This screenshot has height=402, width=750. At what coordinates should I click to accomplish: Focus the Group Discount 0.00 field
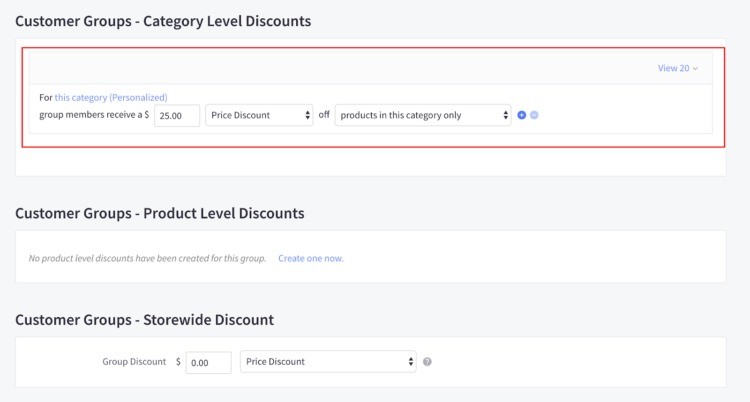[x=209, y=362]
